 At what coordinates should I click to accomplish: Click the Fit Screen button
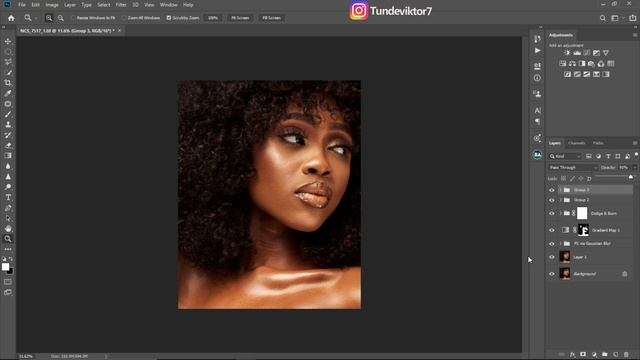coord(240,18)
